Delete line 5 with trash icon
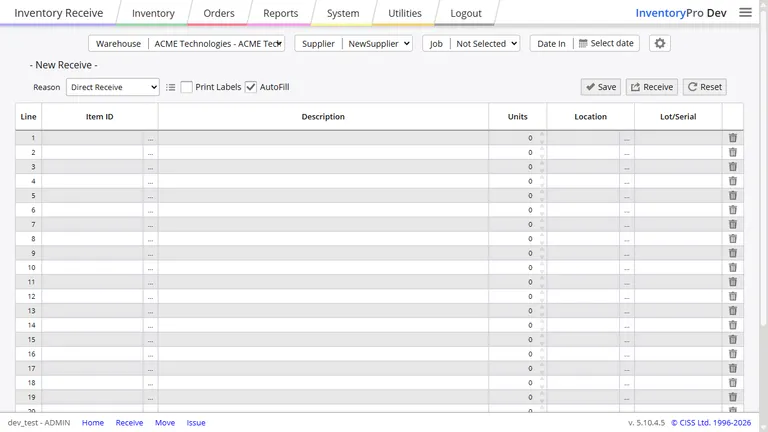This screenshot has width=768, height=432. pyautogui.click(x=733, y=195)
